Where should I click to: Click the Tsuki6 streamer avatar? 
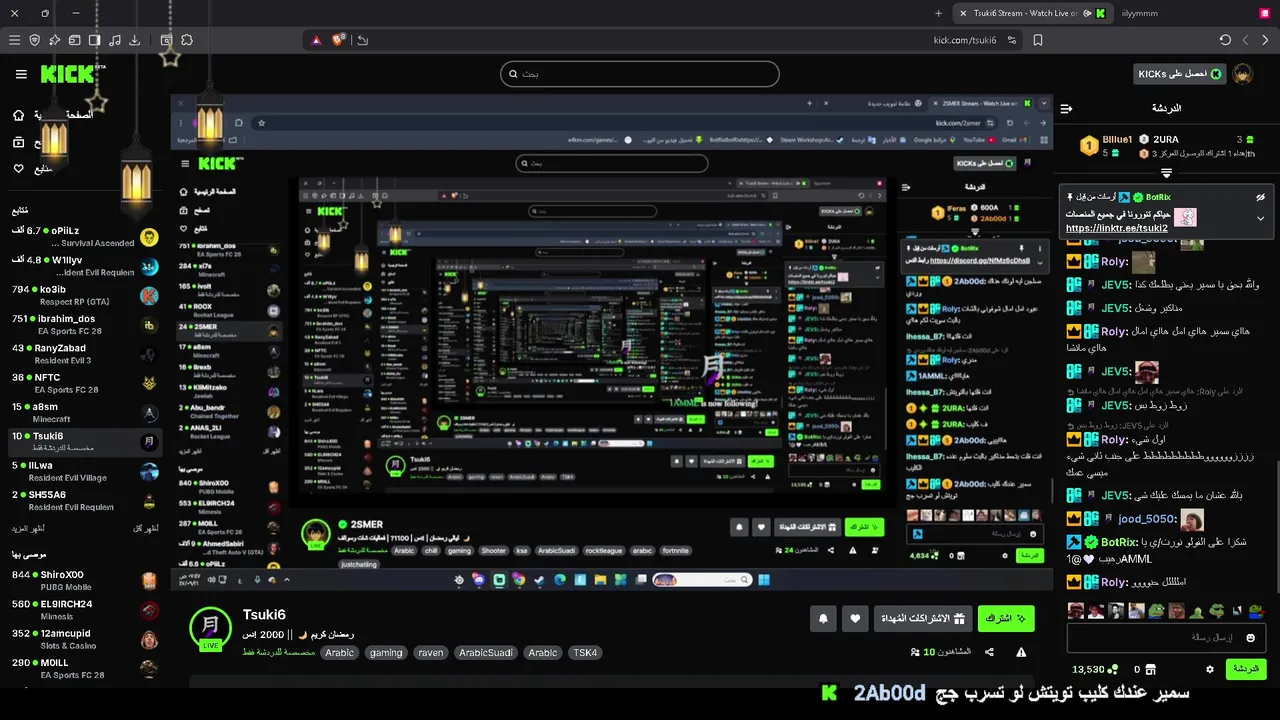211,629
